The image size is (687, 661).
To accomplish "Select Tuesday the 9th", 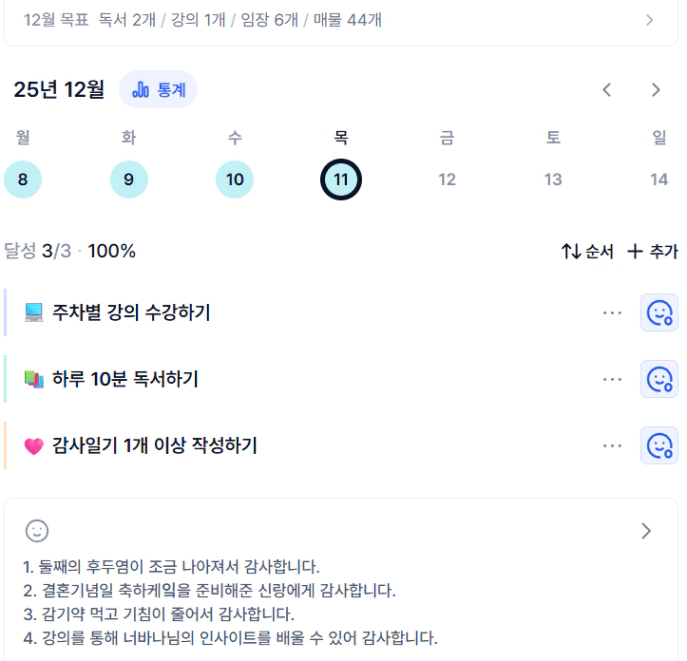I will click(x=129, y=180).
